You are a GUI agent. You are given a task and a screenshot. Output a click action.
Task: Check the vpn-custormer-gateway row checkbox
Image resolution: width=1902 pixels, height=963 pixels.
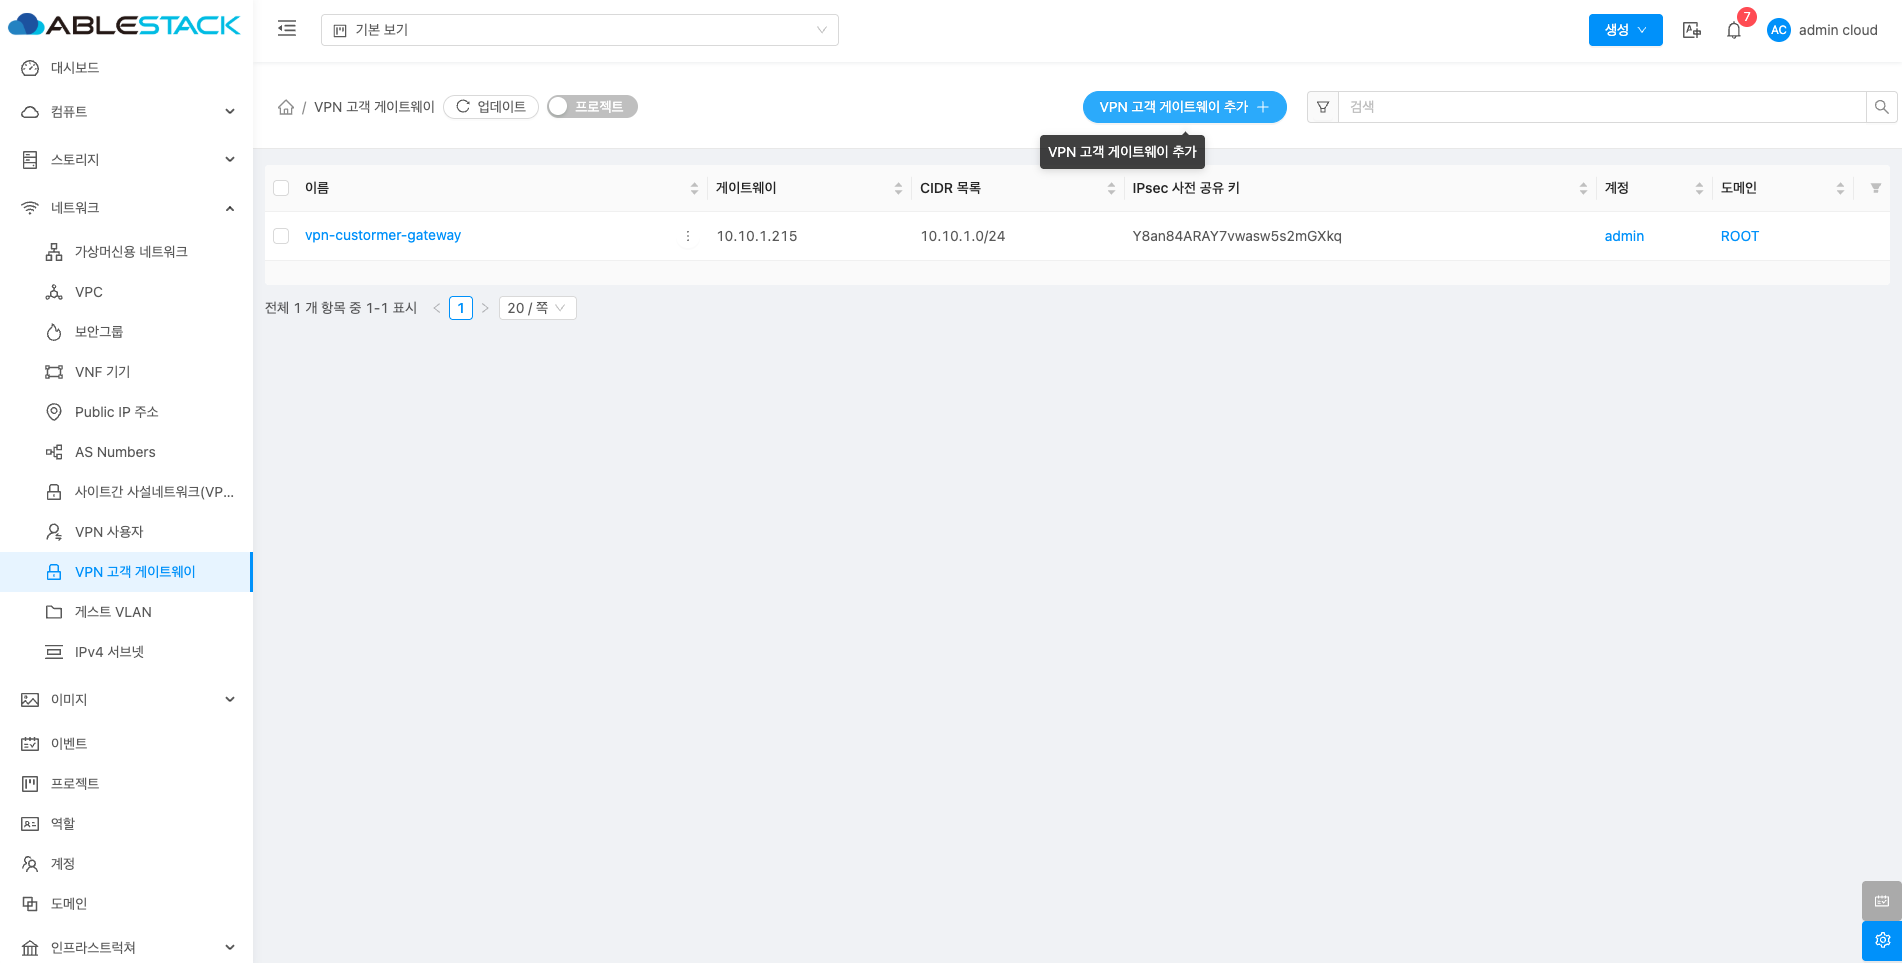tap(281, 236)
